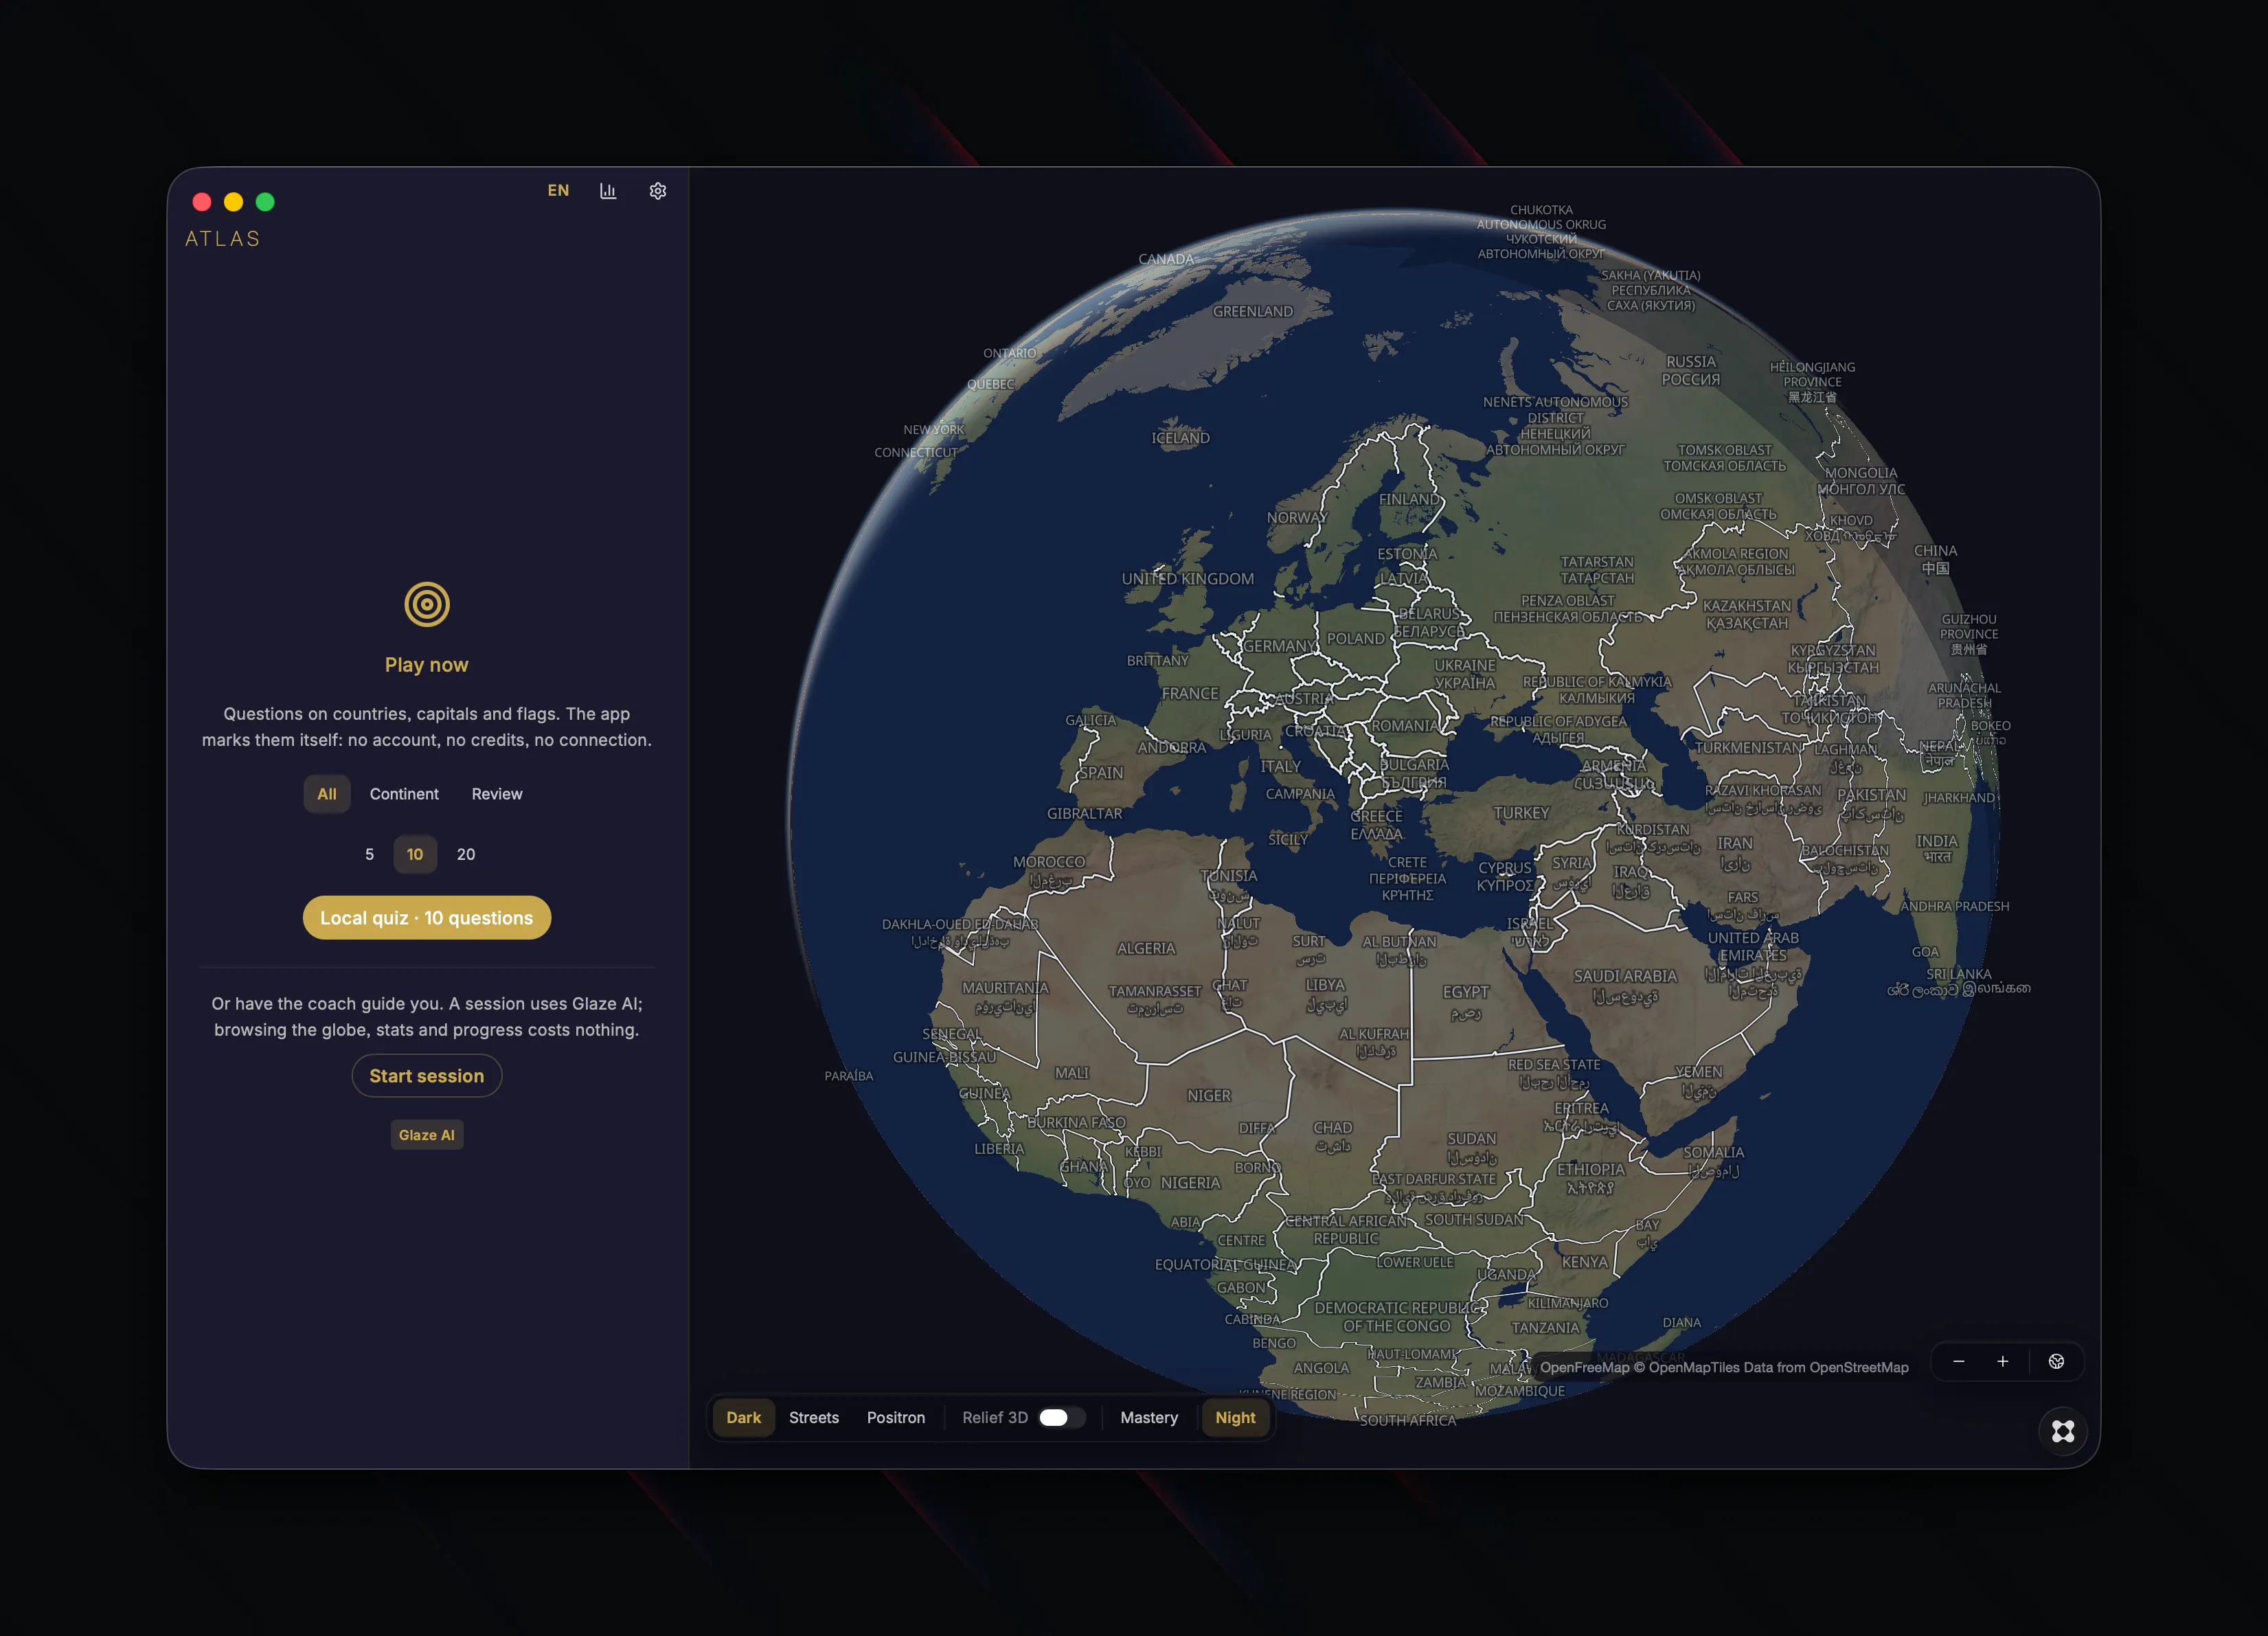This screenshot has height=1636, width=2268.
Task: Click the fullscreen expand icon
Action: (x=2062, y=1431)
